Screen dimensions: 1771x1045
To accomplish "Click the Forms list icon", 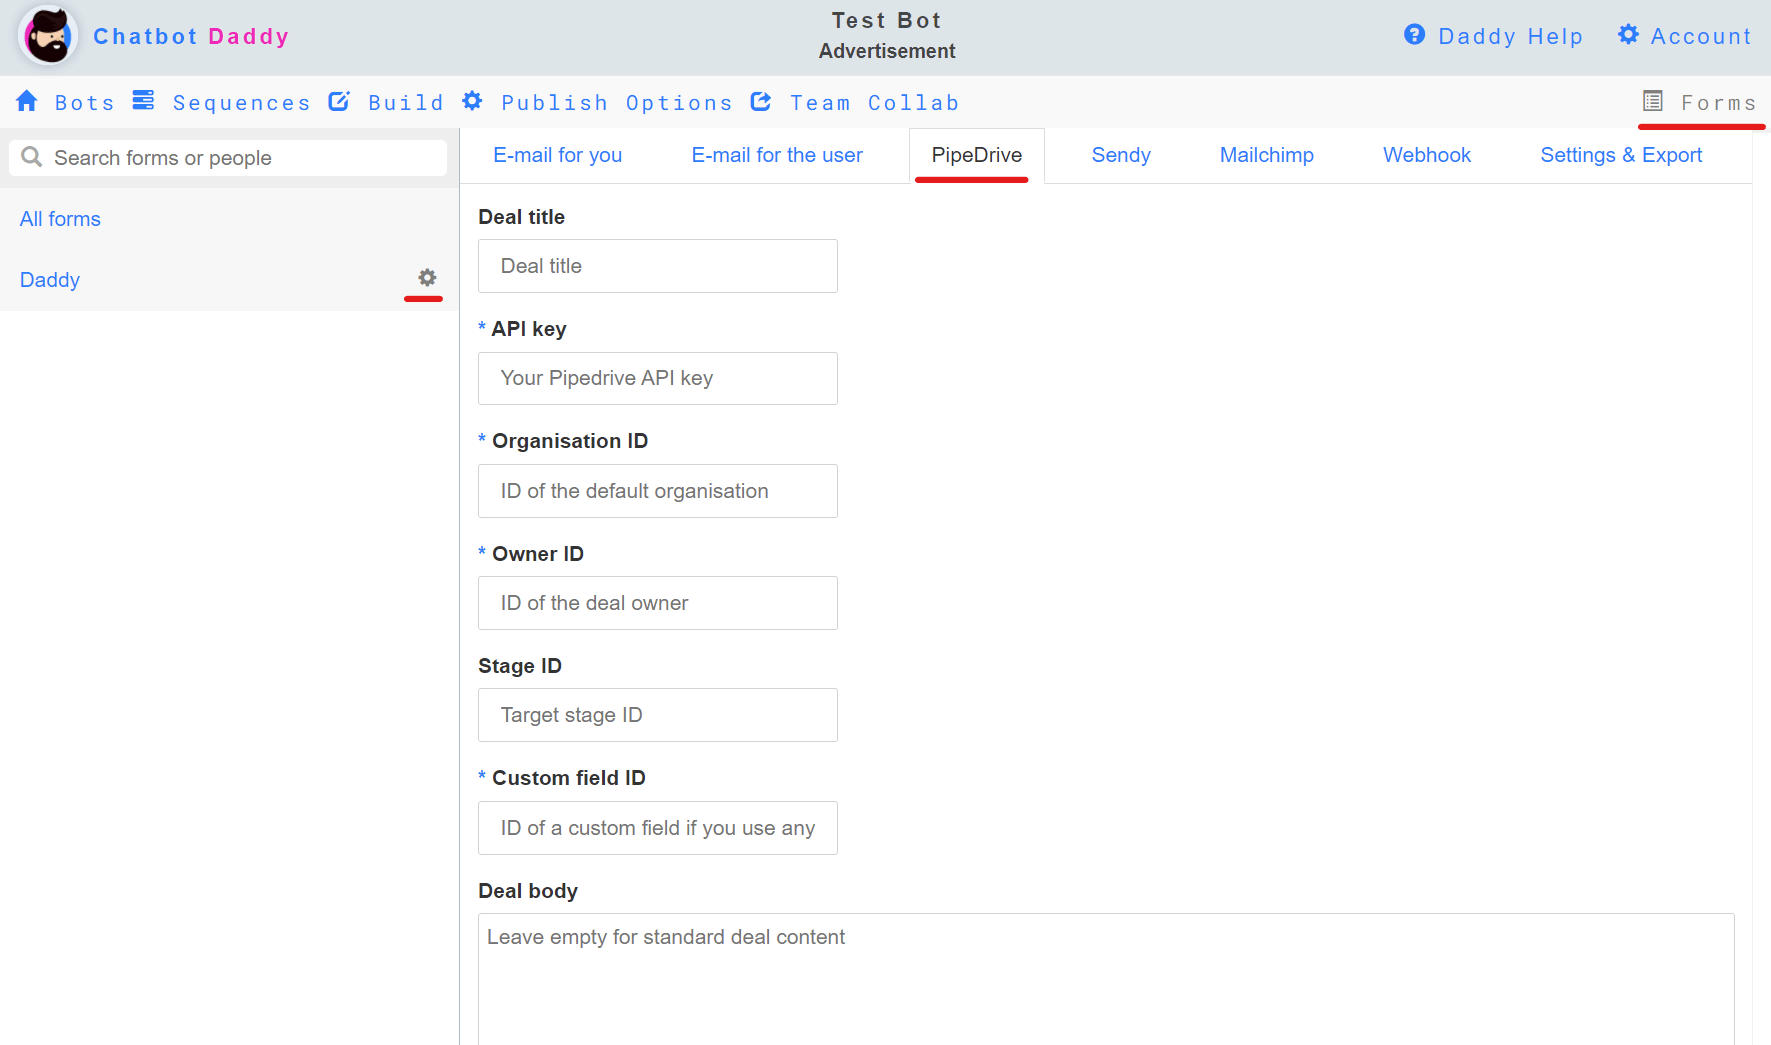I will (1653, 101).
